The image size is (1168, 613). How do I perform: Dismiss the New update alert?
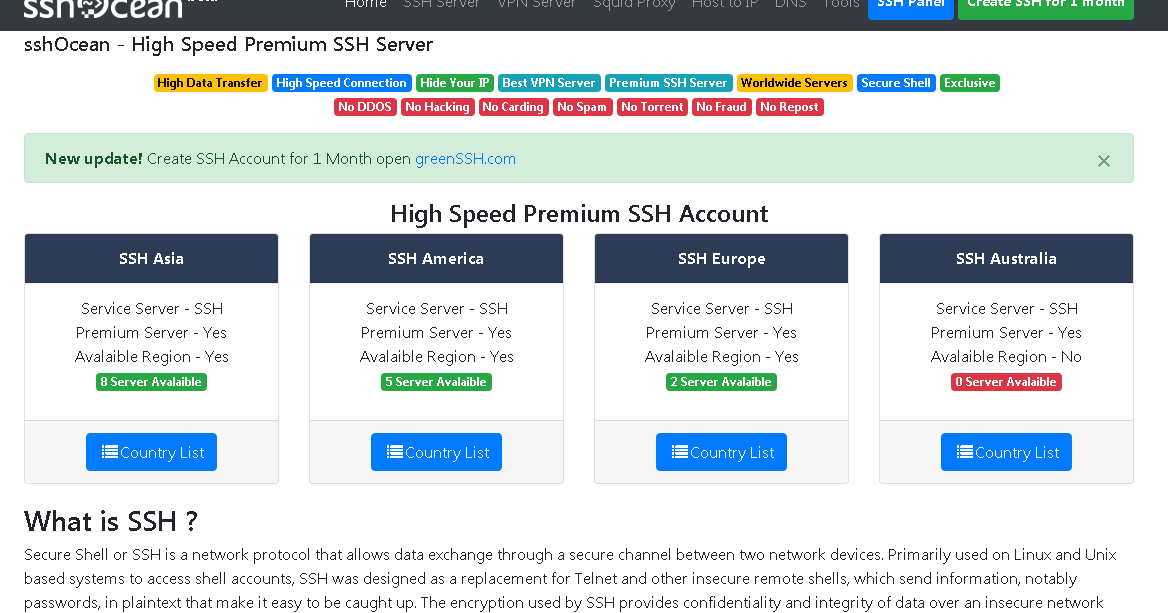point(1104,161)
